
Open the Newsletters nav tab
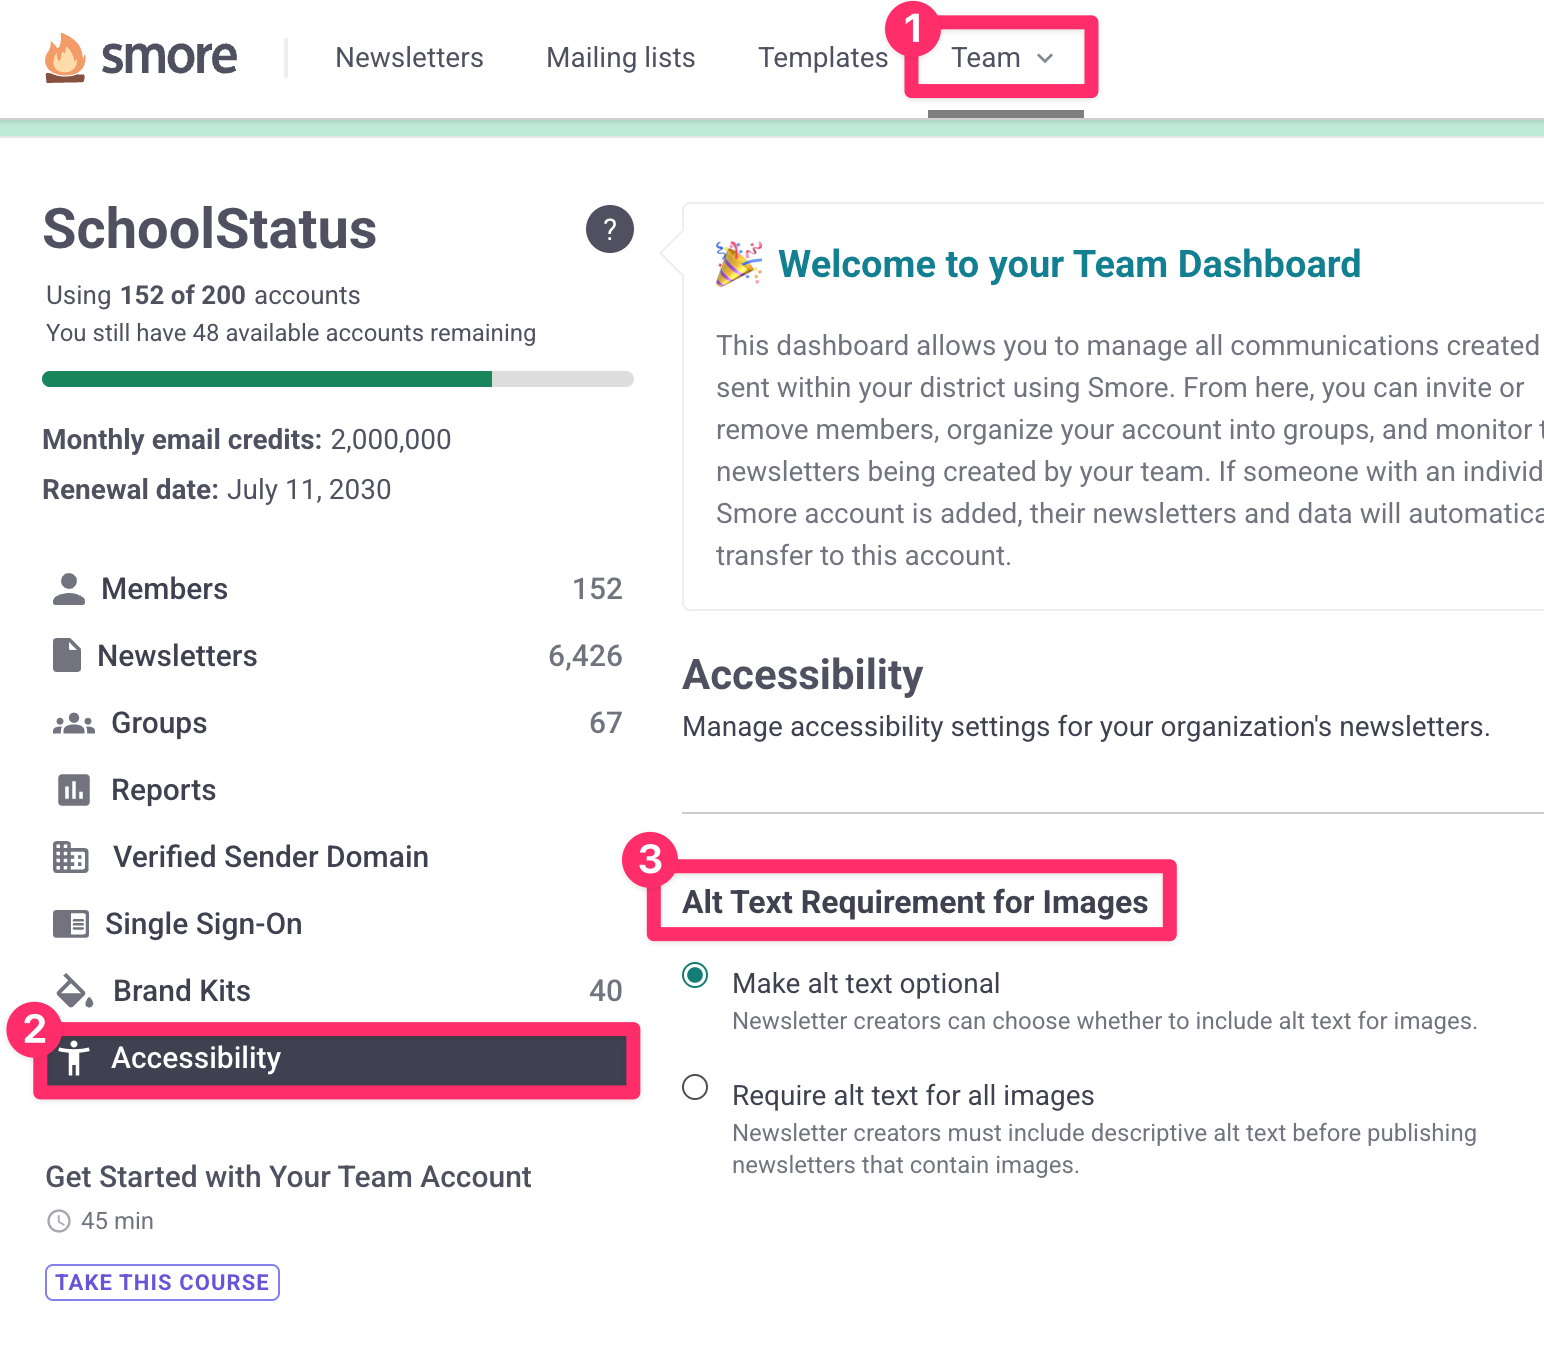[410, 58]
